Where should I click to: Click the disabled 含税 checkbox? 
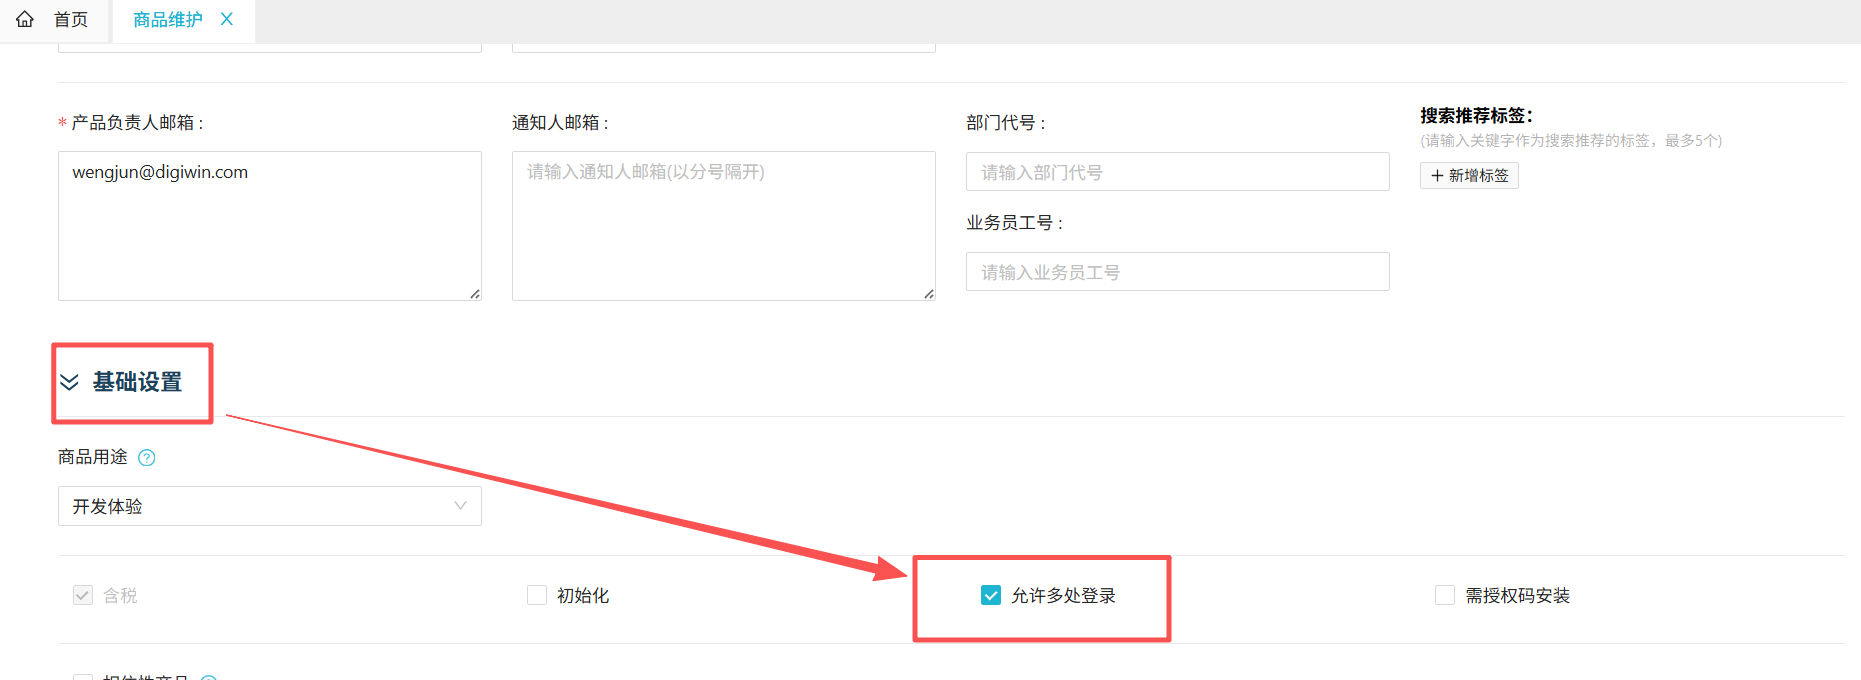[83, 596]
